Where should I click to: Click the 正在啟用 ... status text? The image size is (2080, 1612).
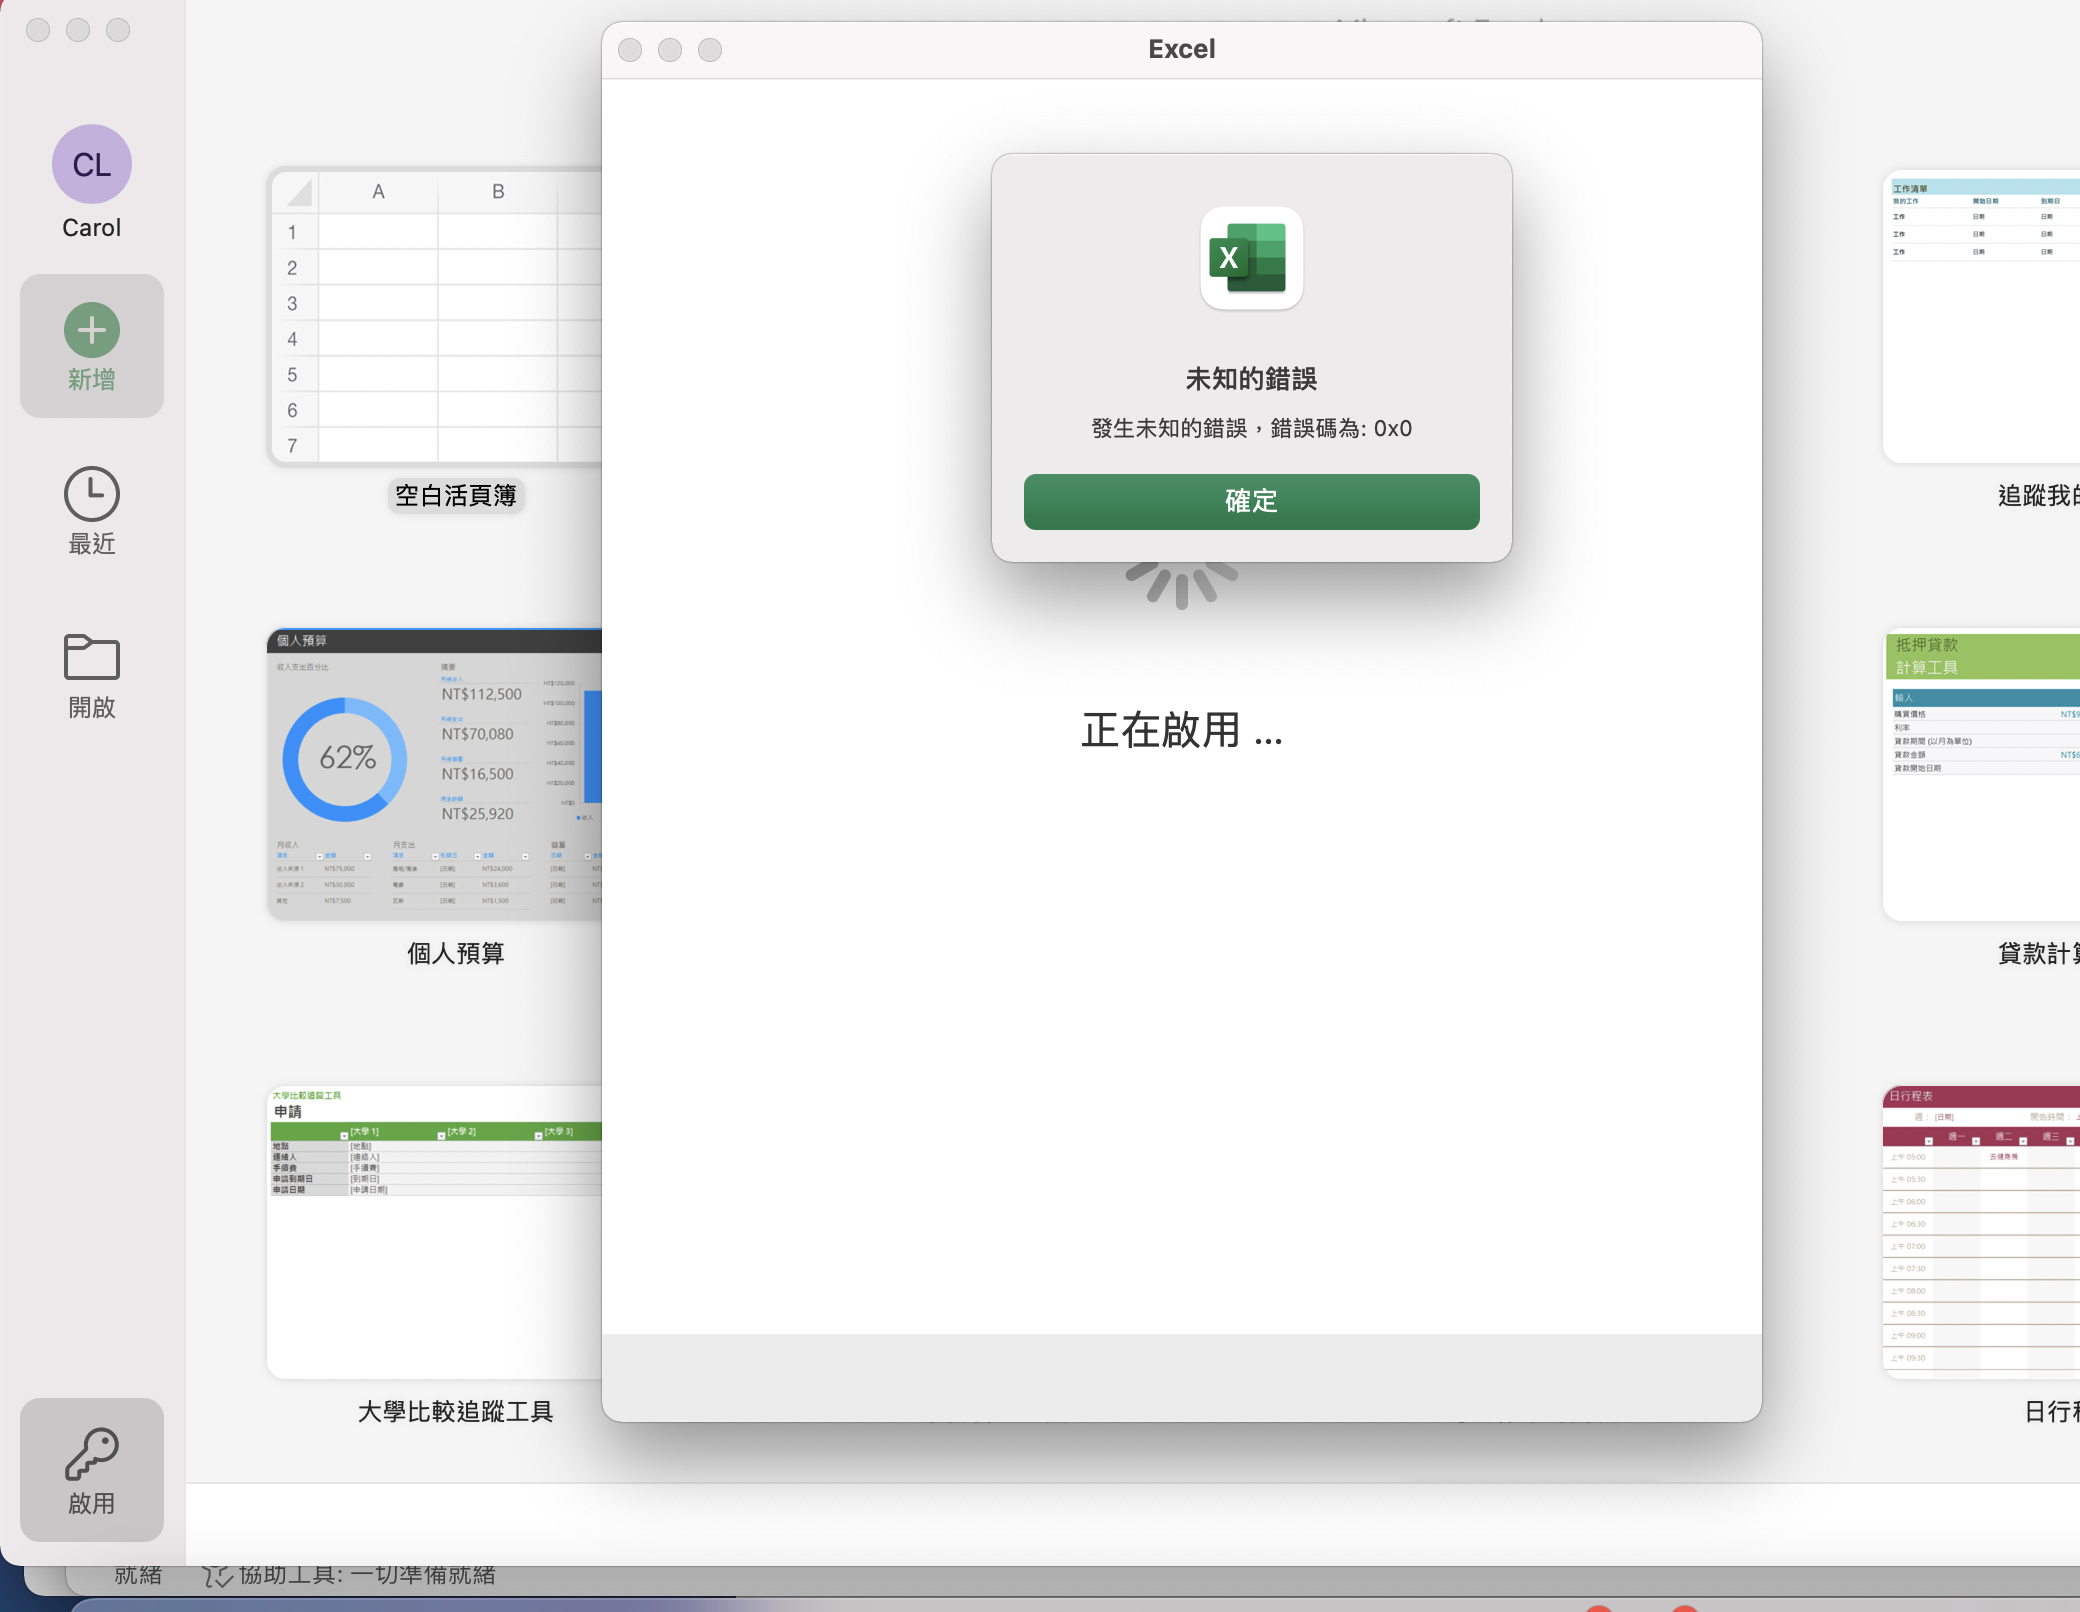tap(1181, 730)
